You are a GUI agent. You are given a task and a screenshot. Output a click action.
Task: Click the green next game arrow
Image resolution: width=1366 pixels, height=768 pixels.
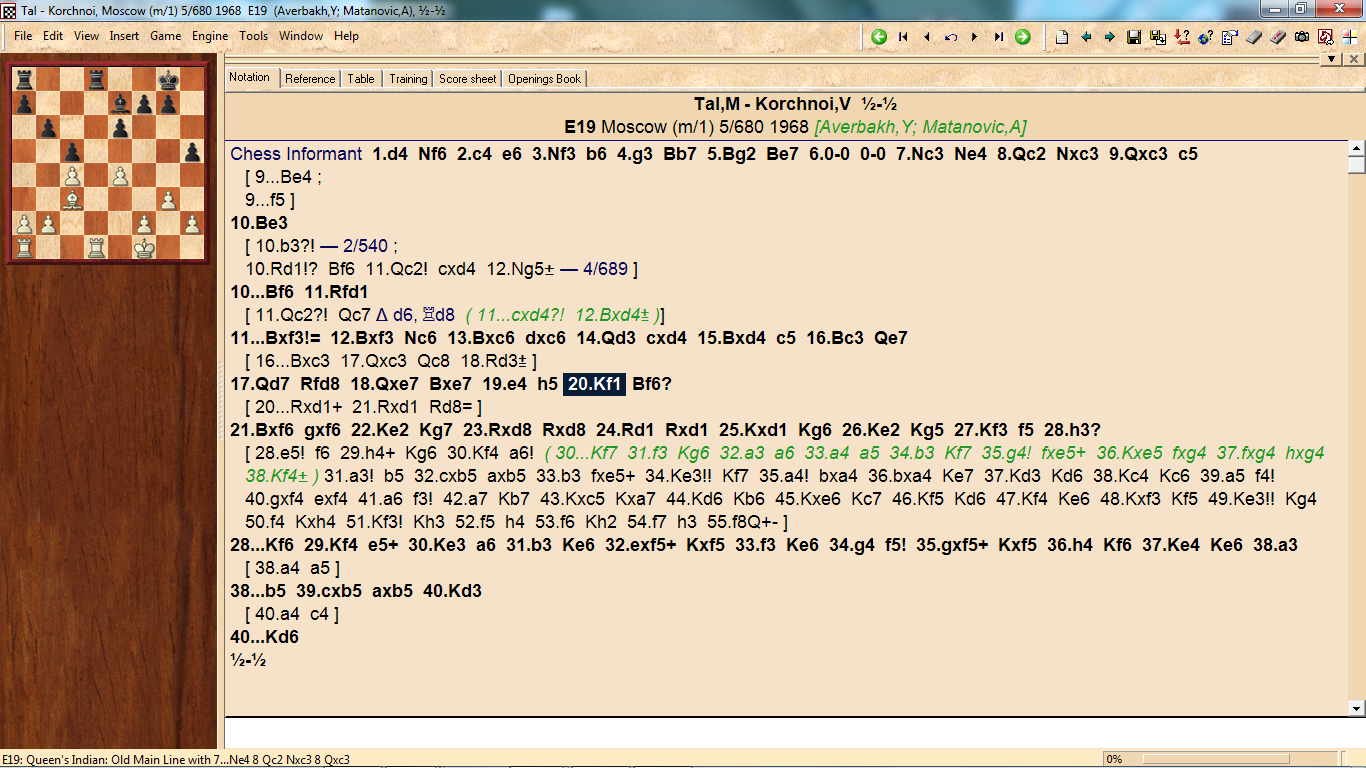coord(1022,37)
